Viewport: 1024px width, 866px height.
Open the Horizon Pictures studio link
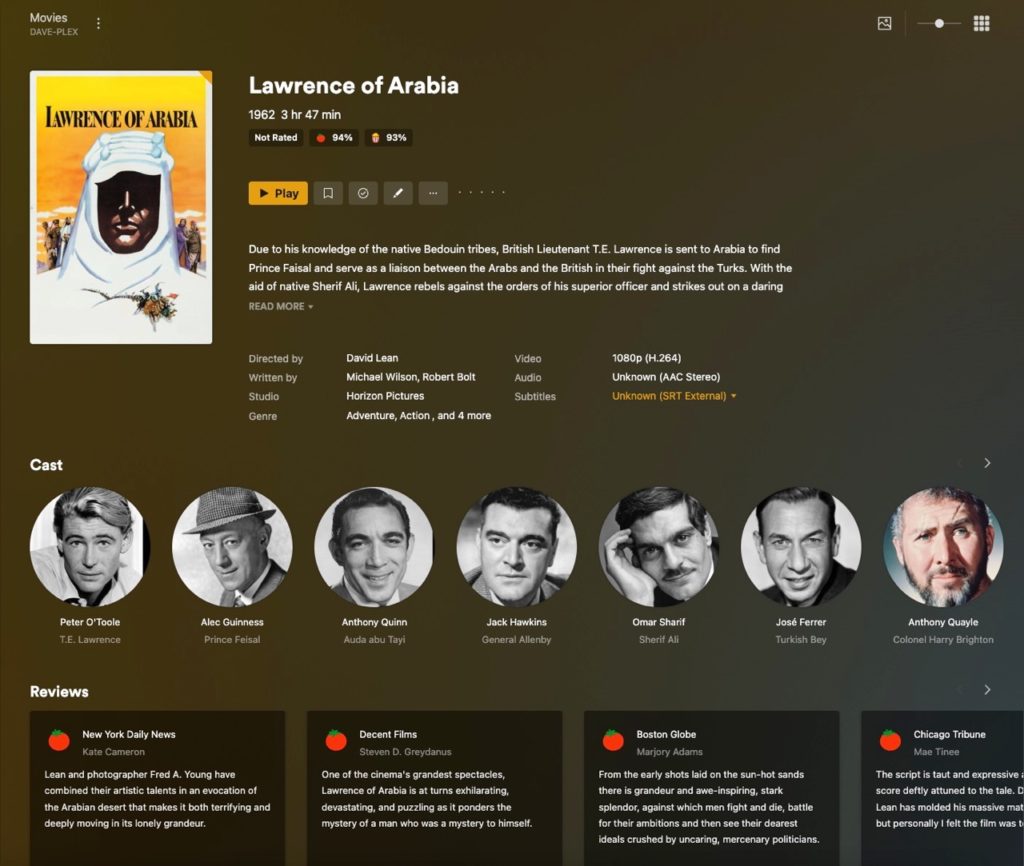coord(385,396)
